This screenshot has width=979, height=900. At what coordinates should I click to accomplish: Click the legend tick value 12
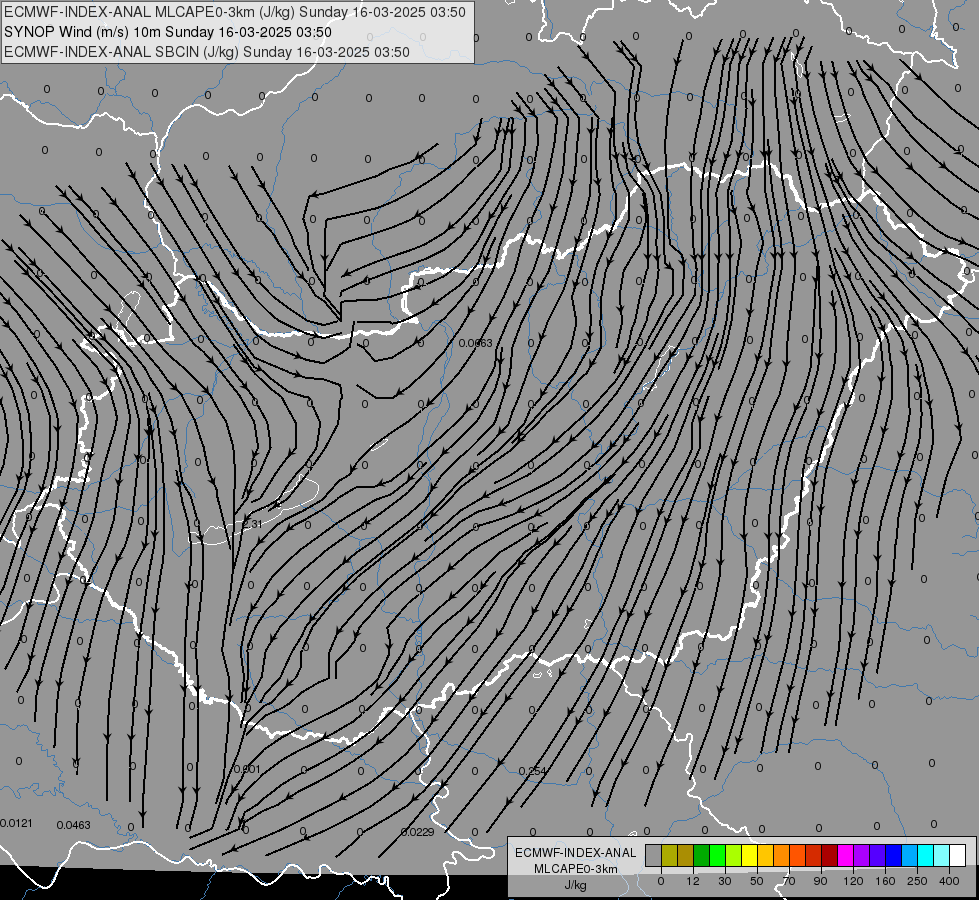click(x=693, y=881)
